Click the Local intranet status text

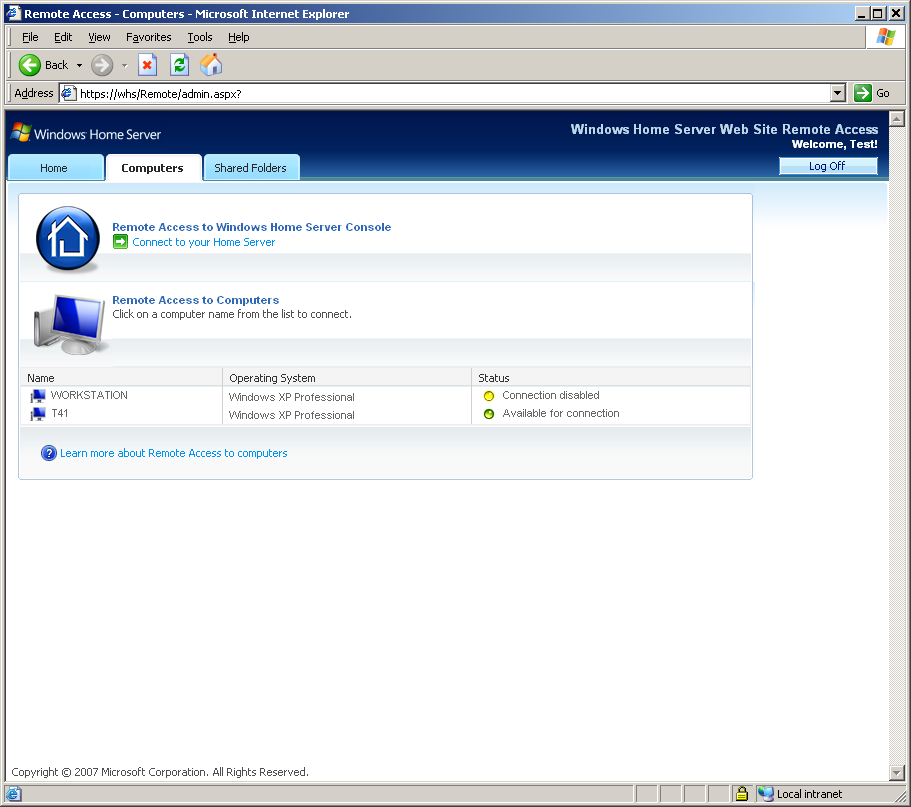(x=809, y=794)
